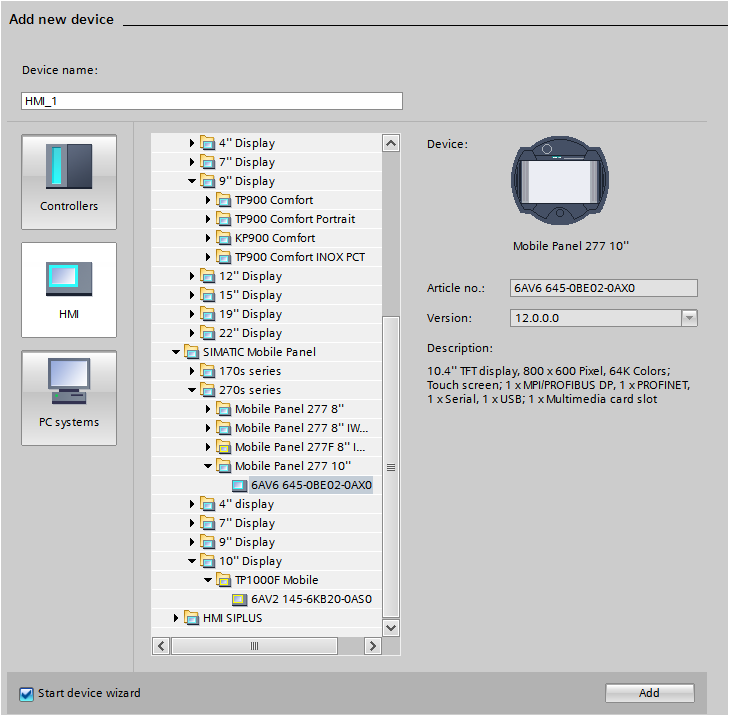Expand the Mobile Panel 277 8" node
The image size is (729, 716).
click(x=208, y=409)
